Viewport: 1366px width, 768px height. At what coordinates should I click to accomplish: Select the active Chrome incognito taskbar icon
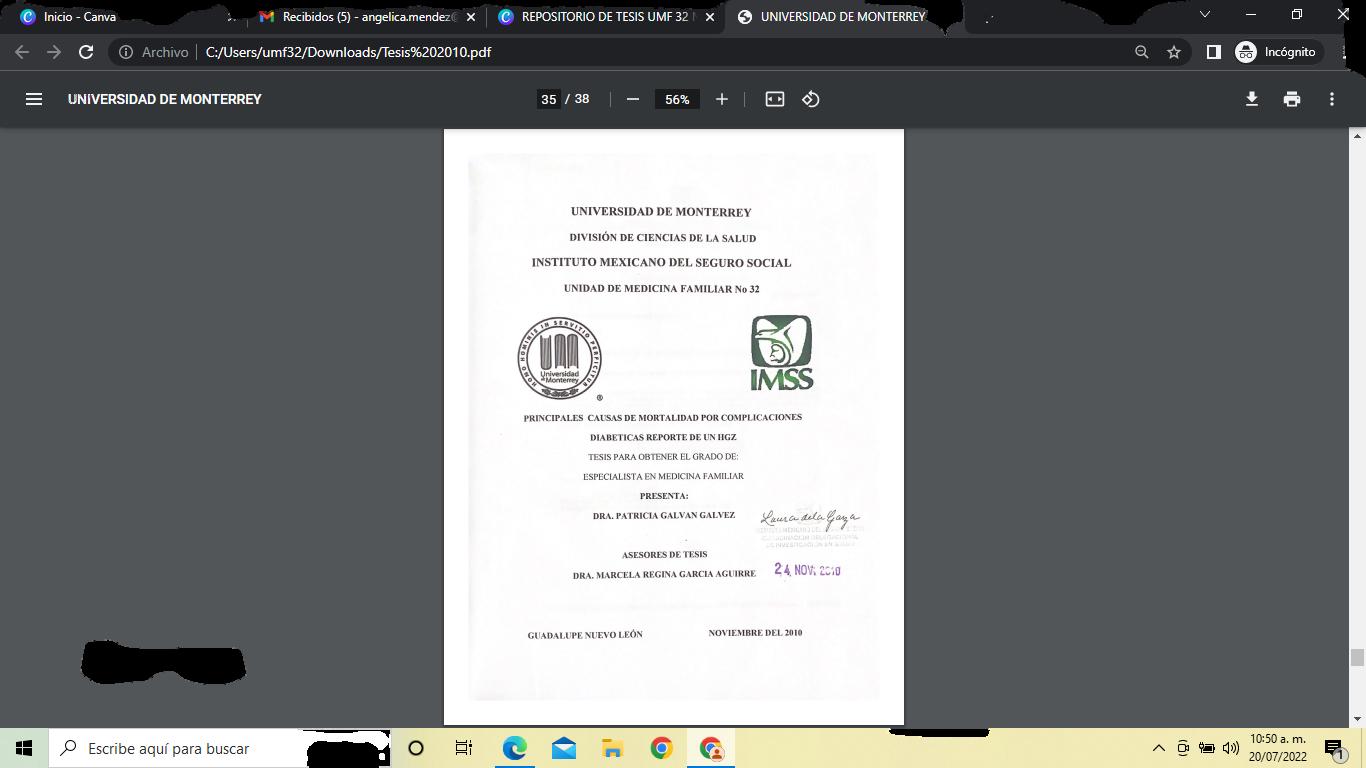click(711, 748)
